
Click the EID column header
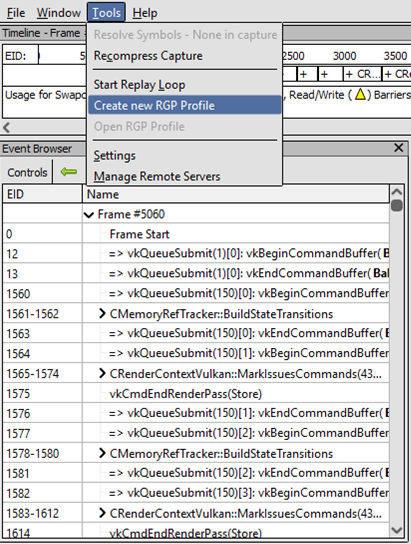[42, 194]
